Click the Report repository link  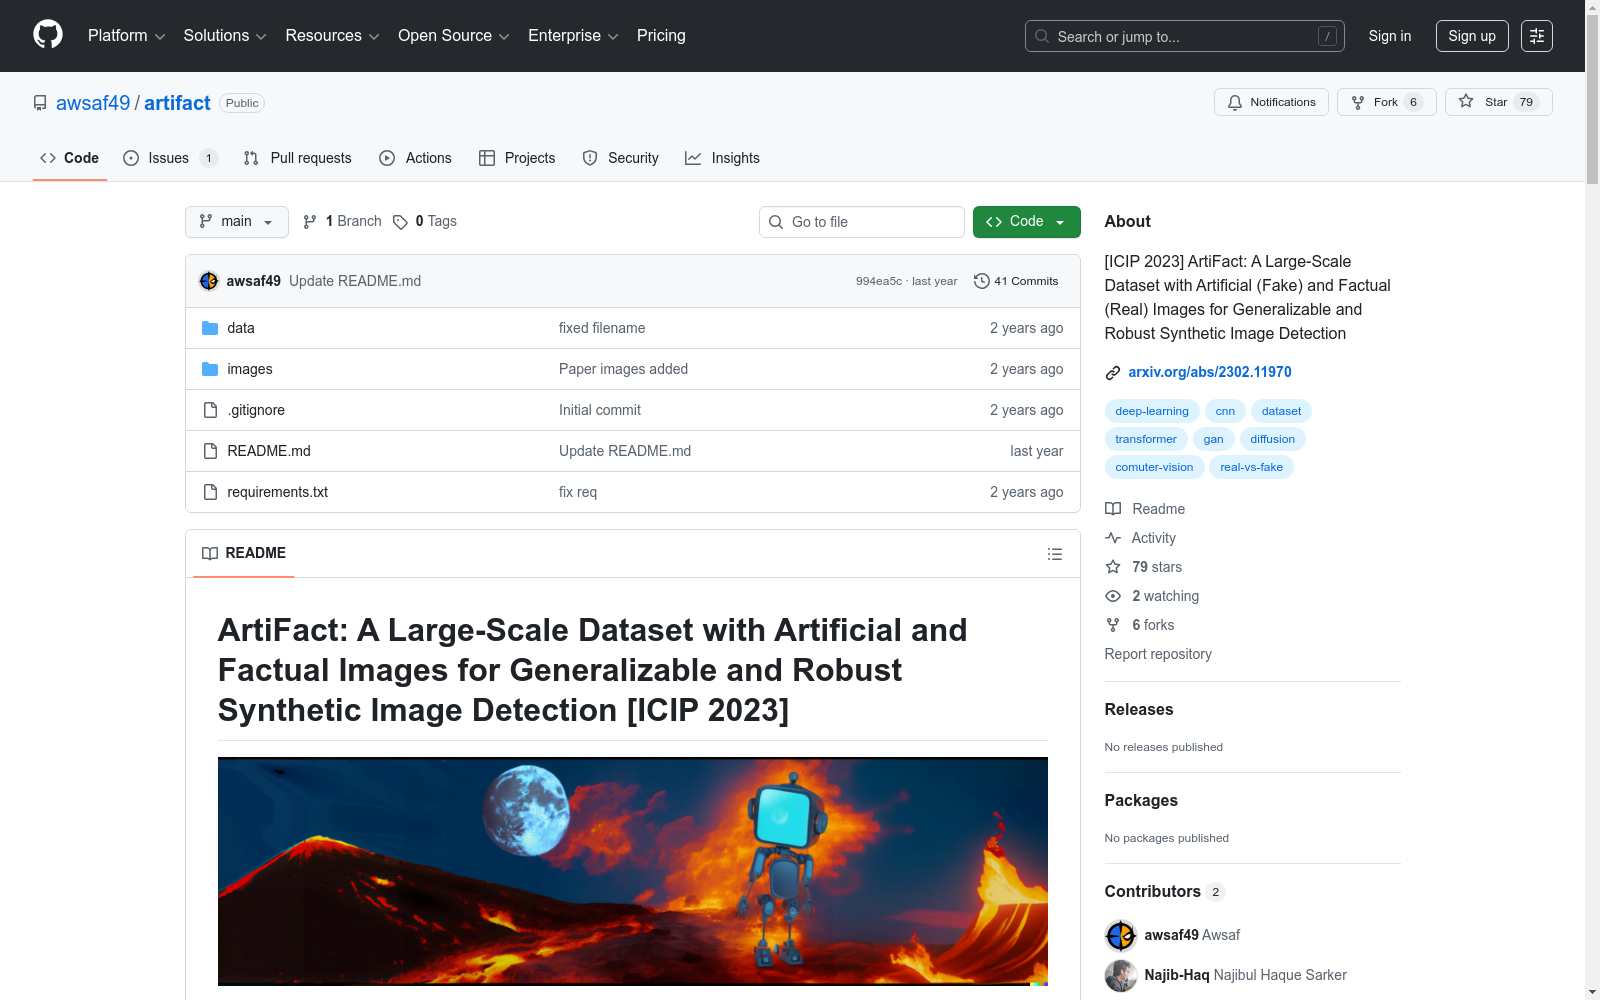[x=1158, y=654]
